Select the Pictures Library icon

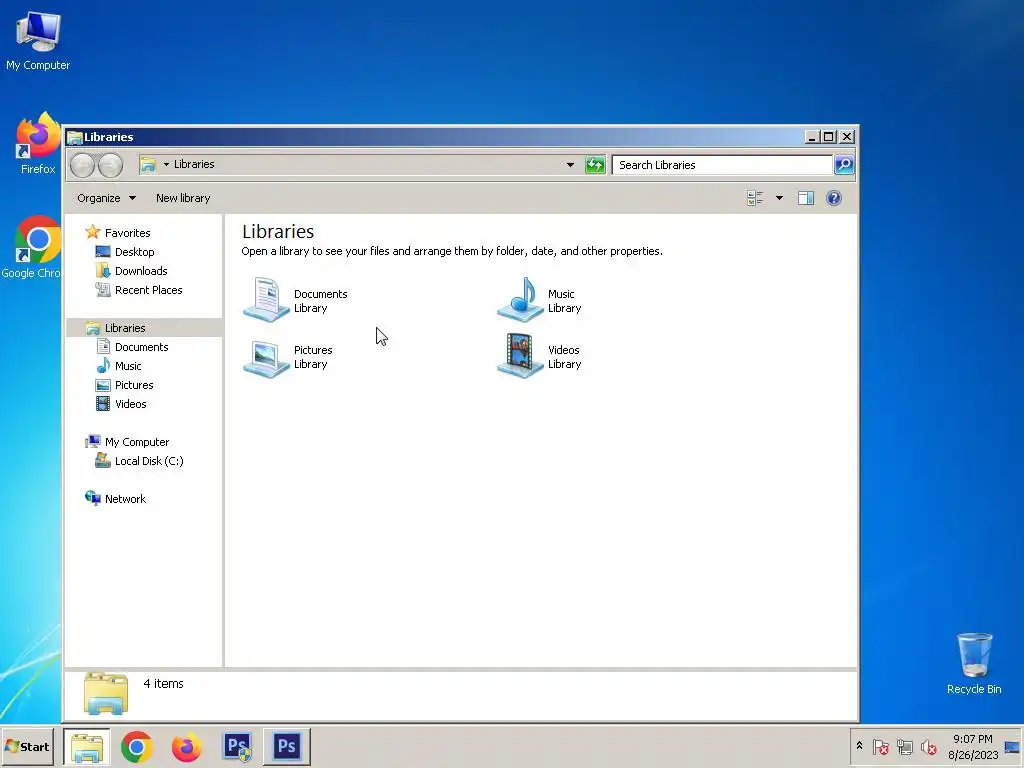(266, 357)
